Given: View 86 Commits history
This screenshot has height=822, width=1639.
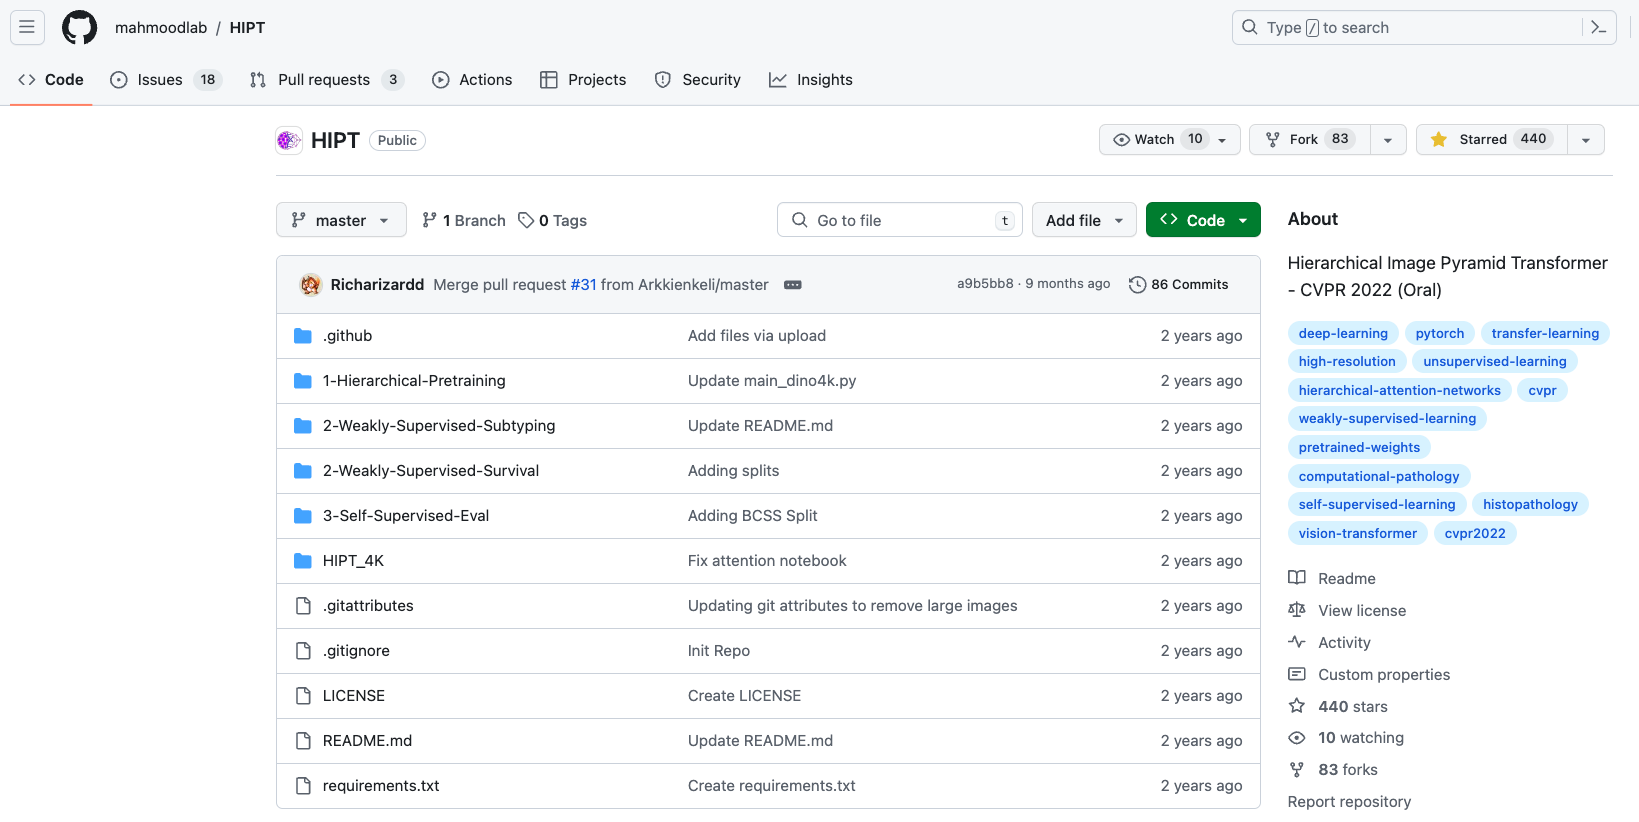Looking at the screenshot, I should 1179,285.
